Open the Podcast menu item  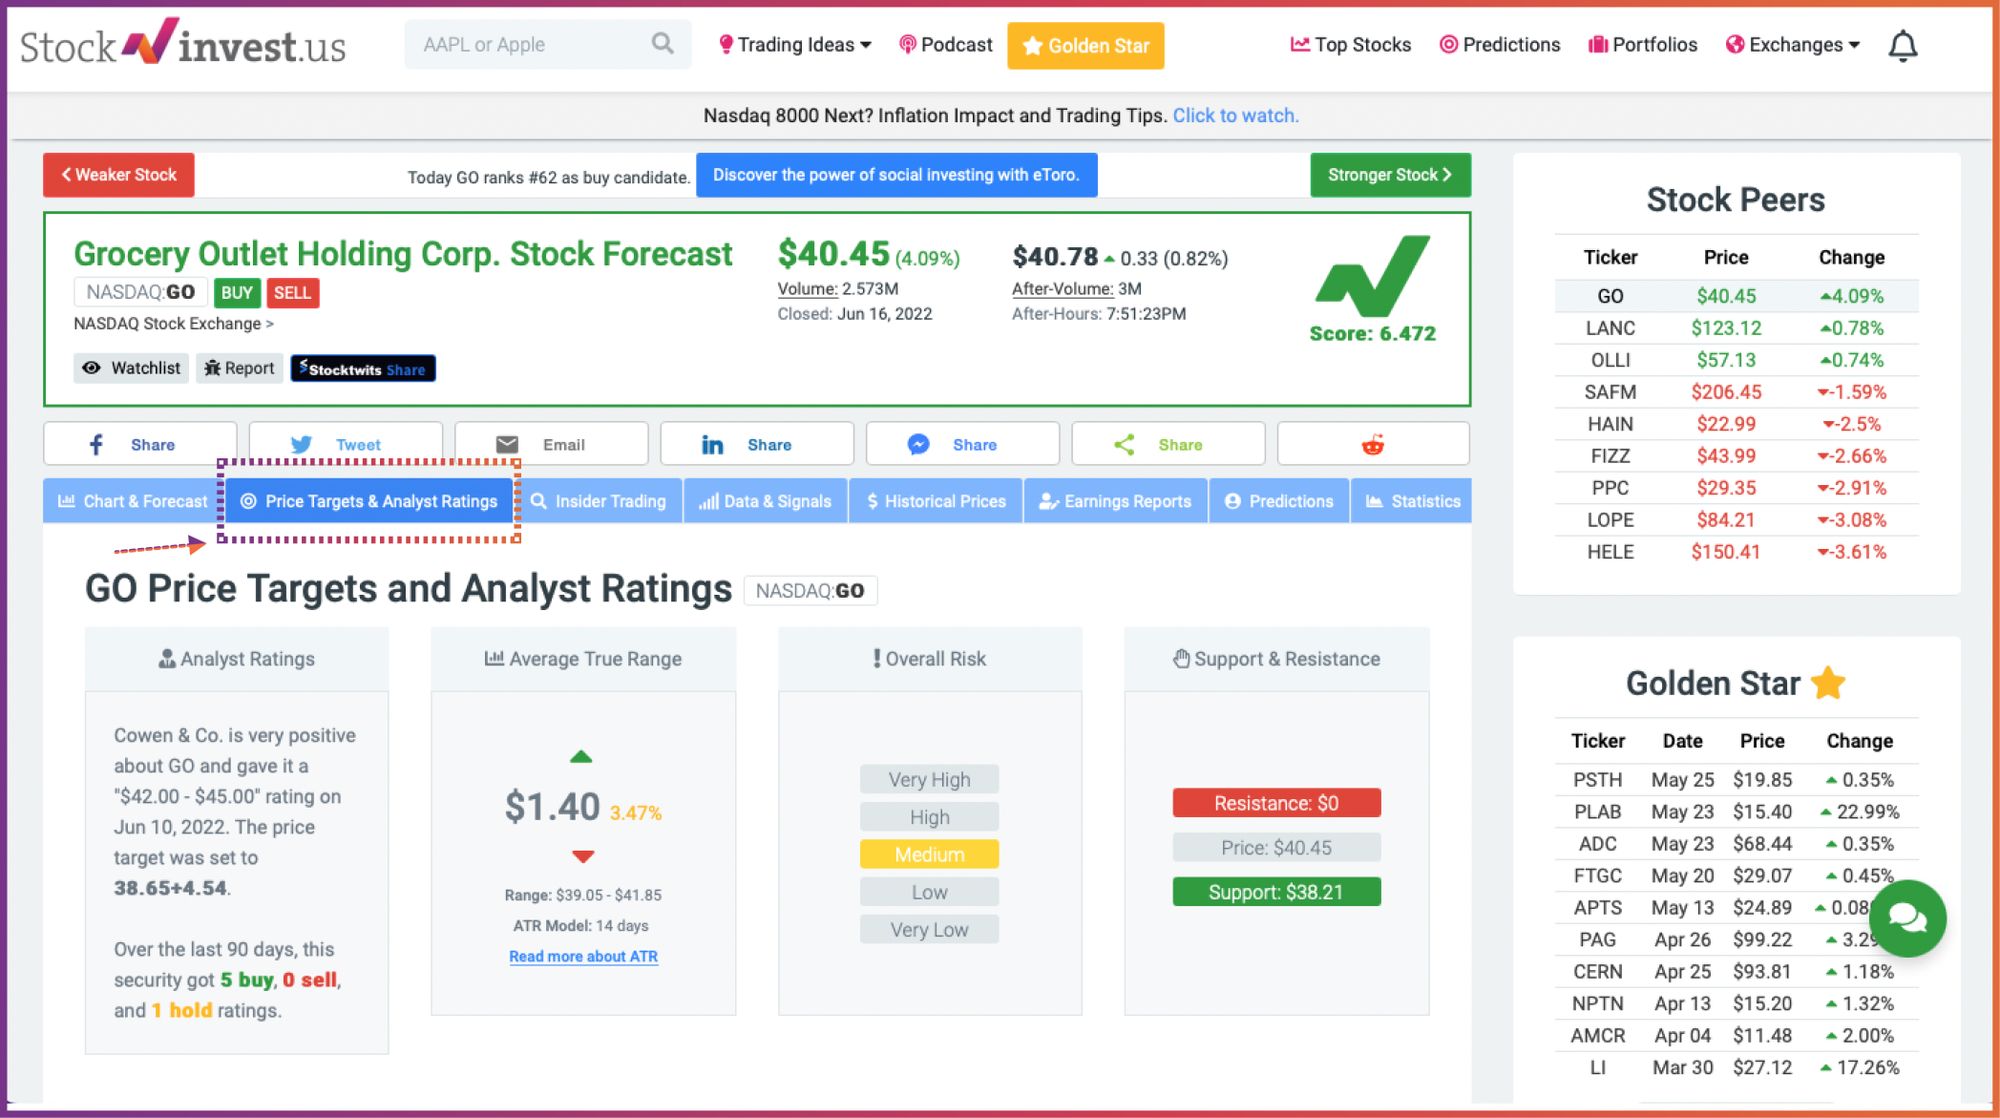(945, 45)
